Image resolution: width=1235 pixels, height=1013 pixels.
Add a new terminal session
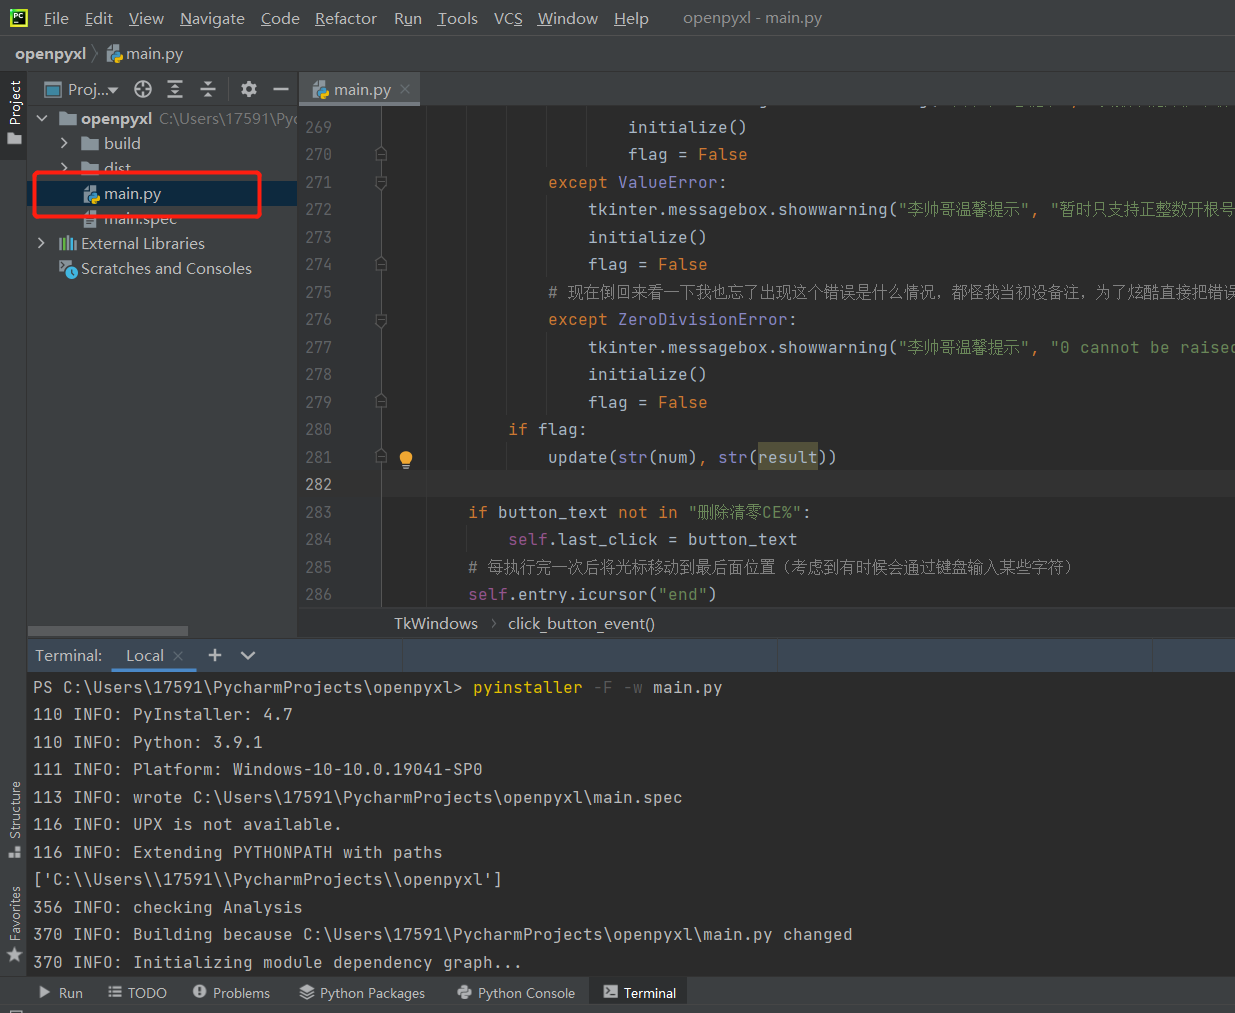[x=215, y=655]
